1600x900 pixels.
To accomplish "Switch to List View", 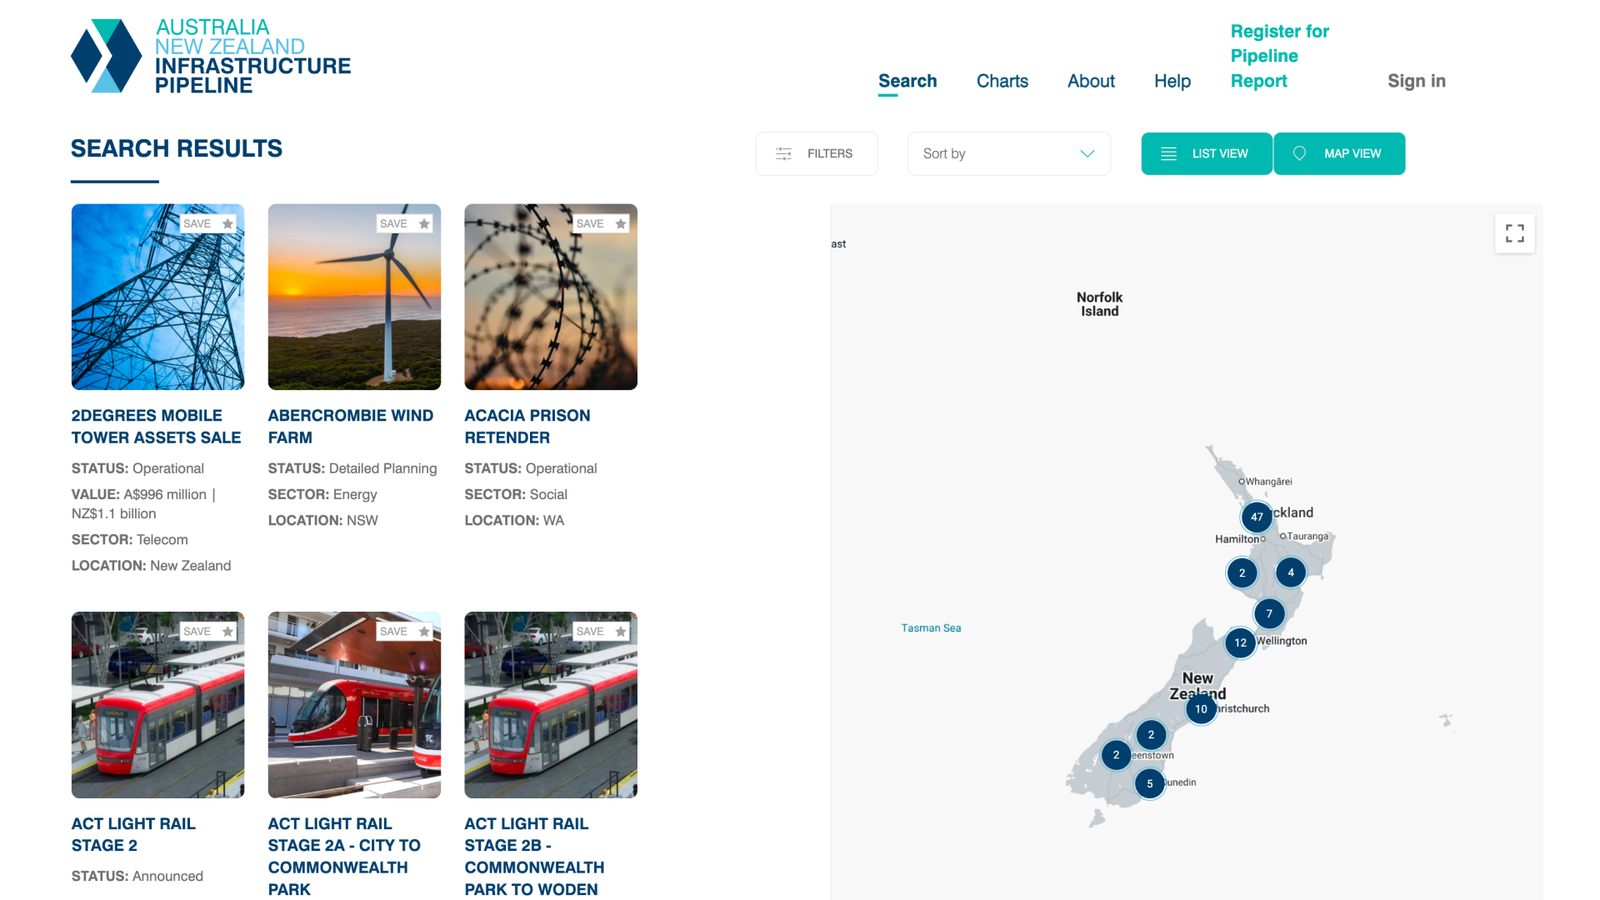I will [x=1206, y=154].
